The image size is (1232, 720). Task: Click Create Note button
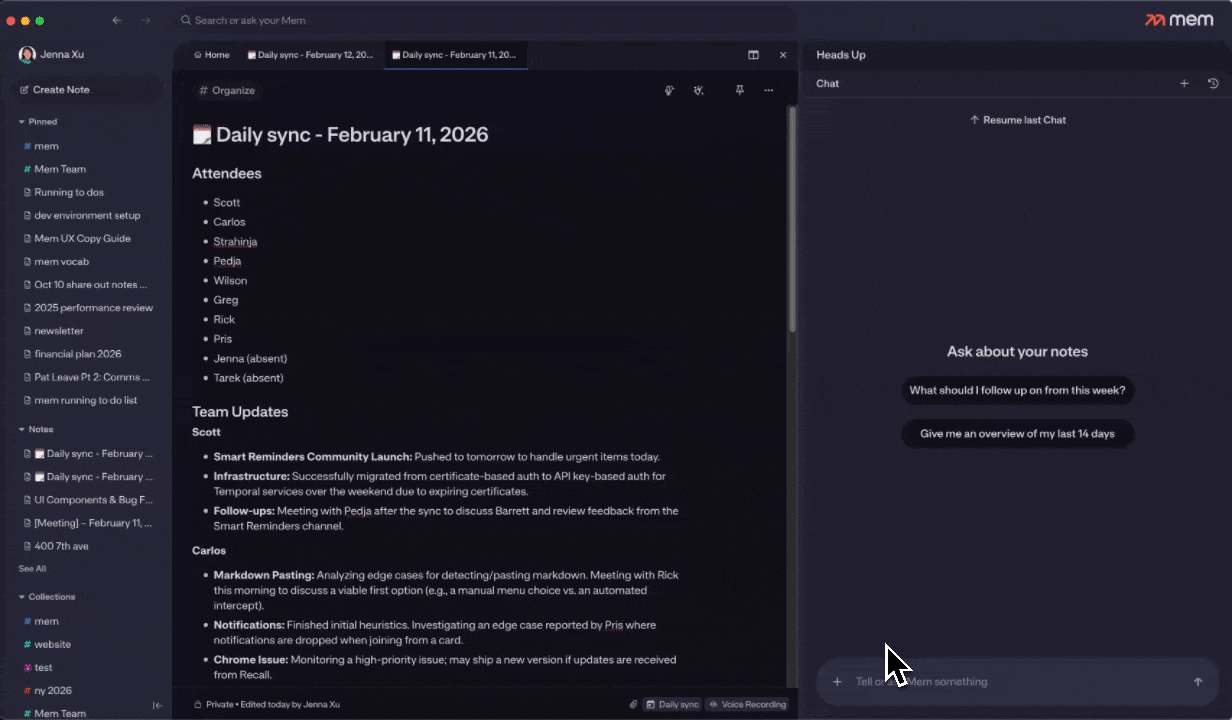pos(86,90)
